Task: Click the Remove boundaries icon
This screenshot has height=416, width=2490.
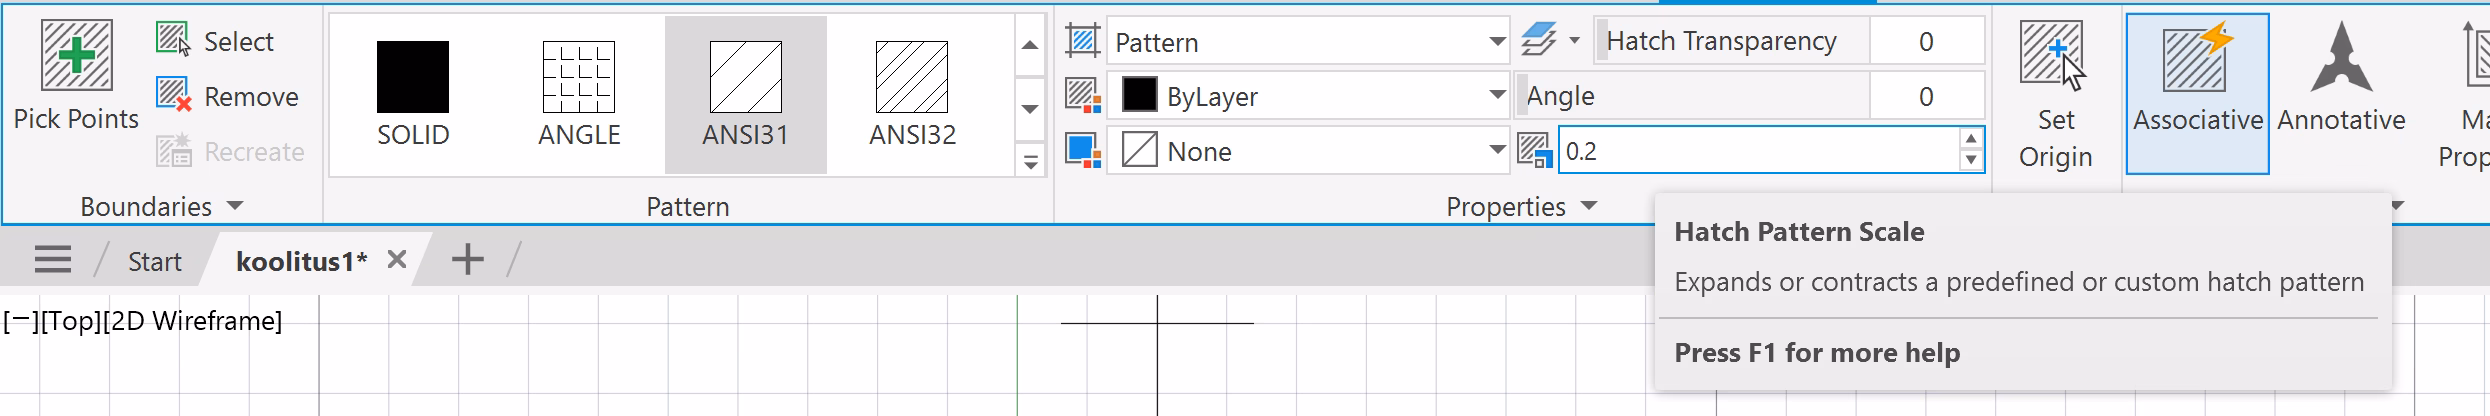Action: (173, 96)
